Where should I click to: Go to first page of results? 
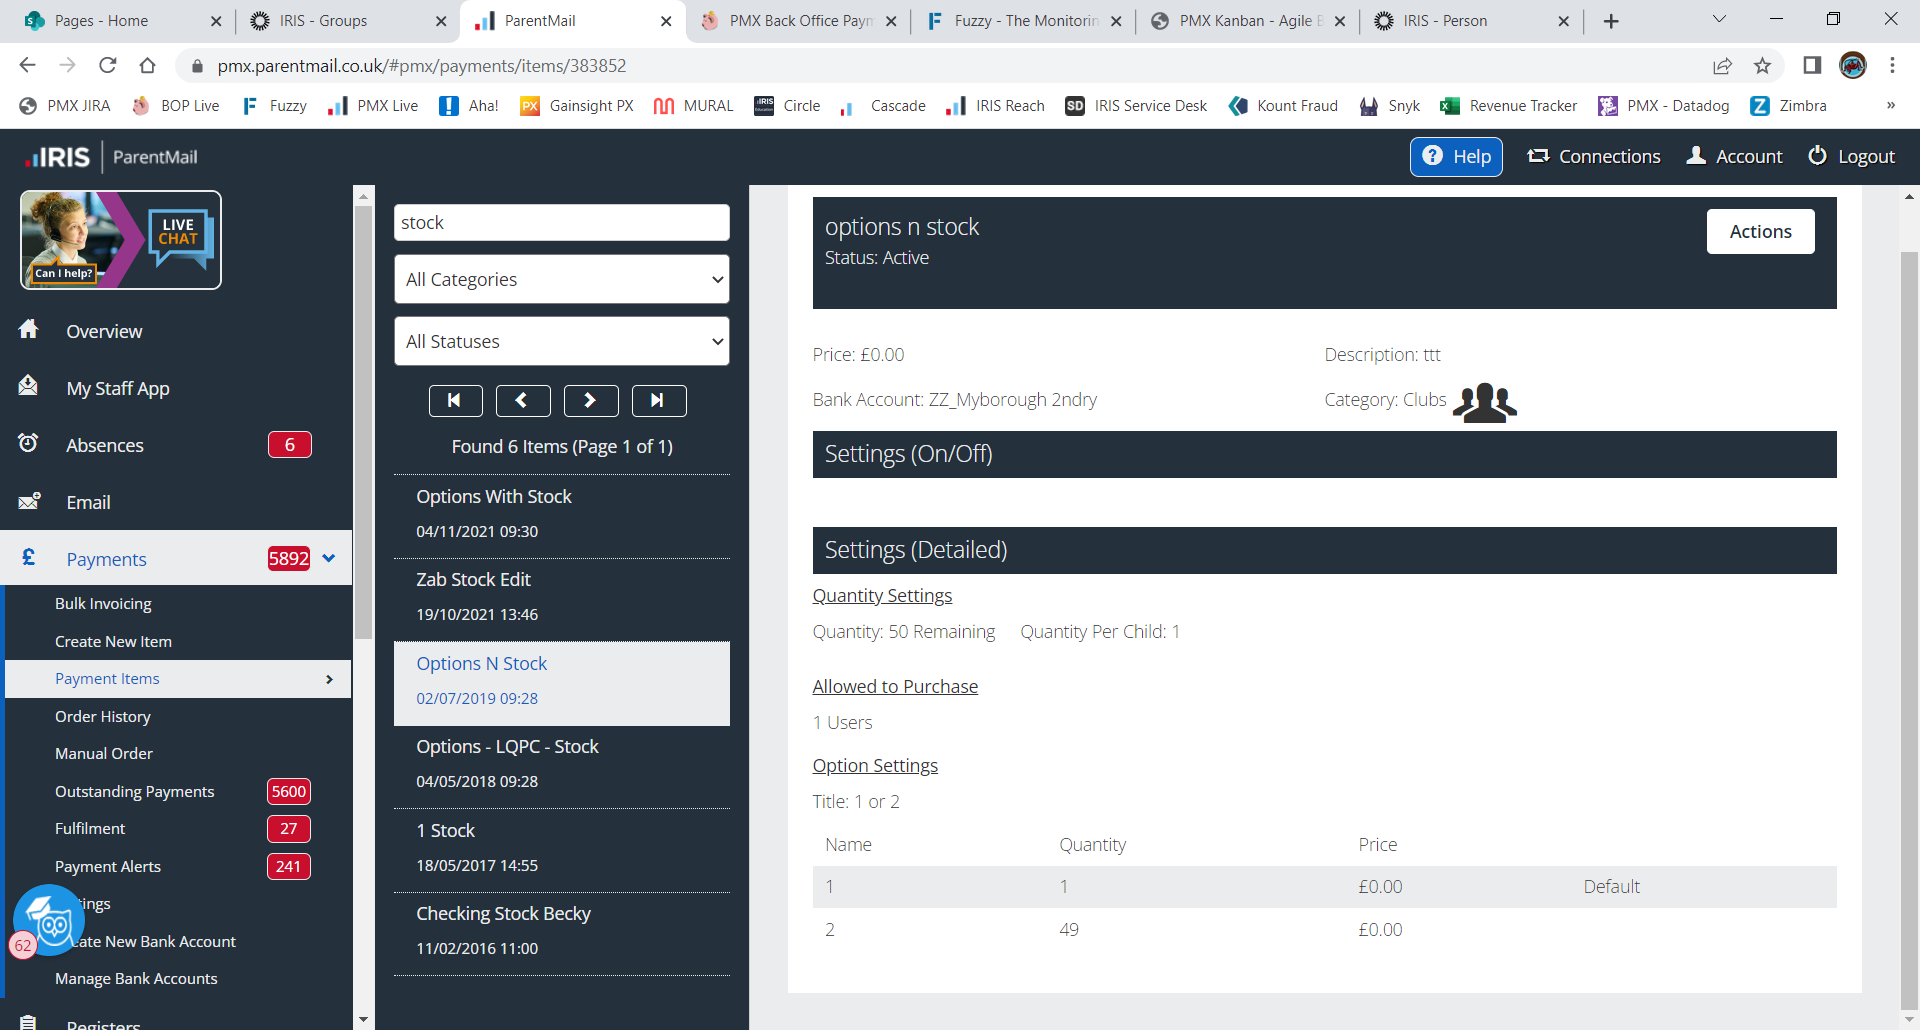pyautogui.click(x=455, y=400)
